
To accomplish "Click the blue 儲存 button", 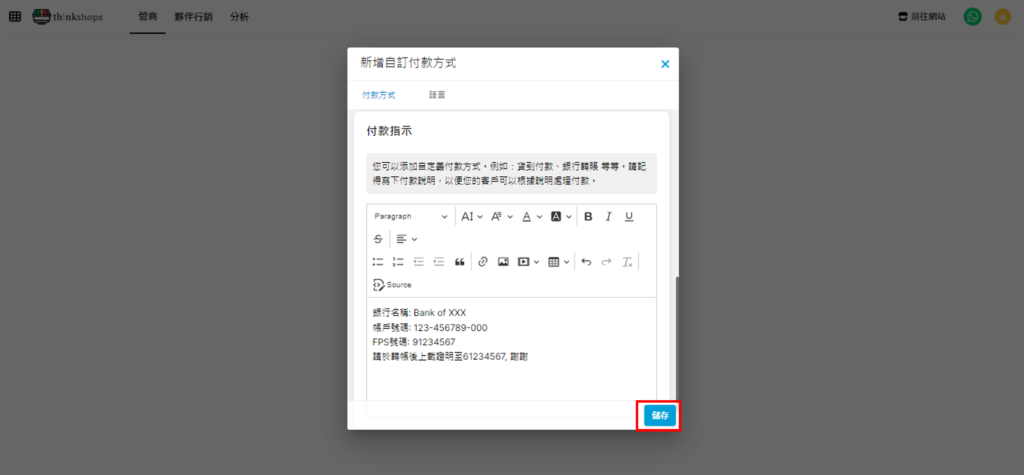I will pyautogui.click(x=659, y=415).
